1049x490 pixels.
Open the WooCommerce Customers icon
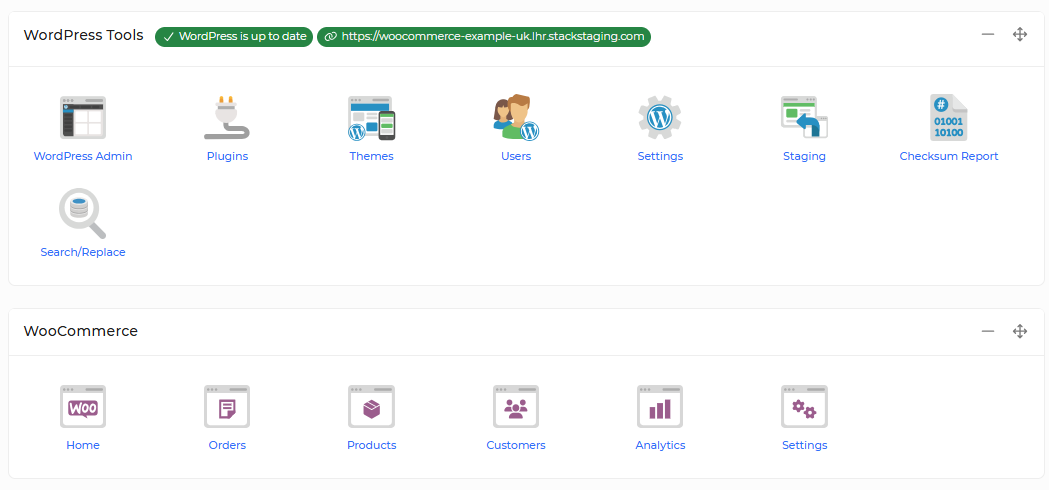[516, 406]
